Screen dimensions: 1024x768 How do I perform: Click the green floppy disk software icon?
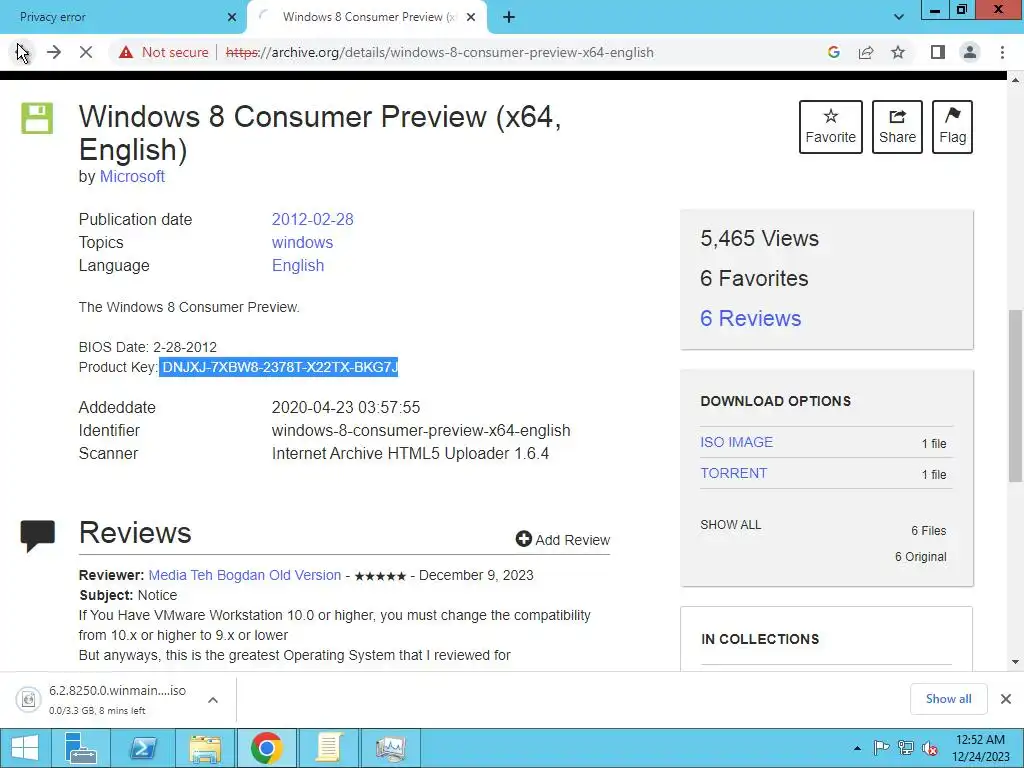(x=37, y=118)
